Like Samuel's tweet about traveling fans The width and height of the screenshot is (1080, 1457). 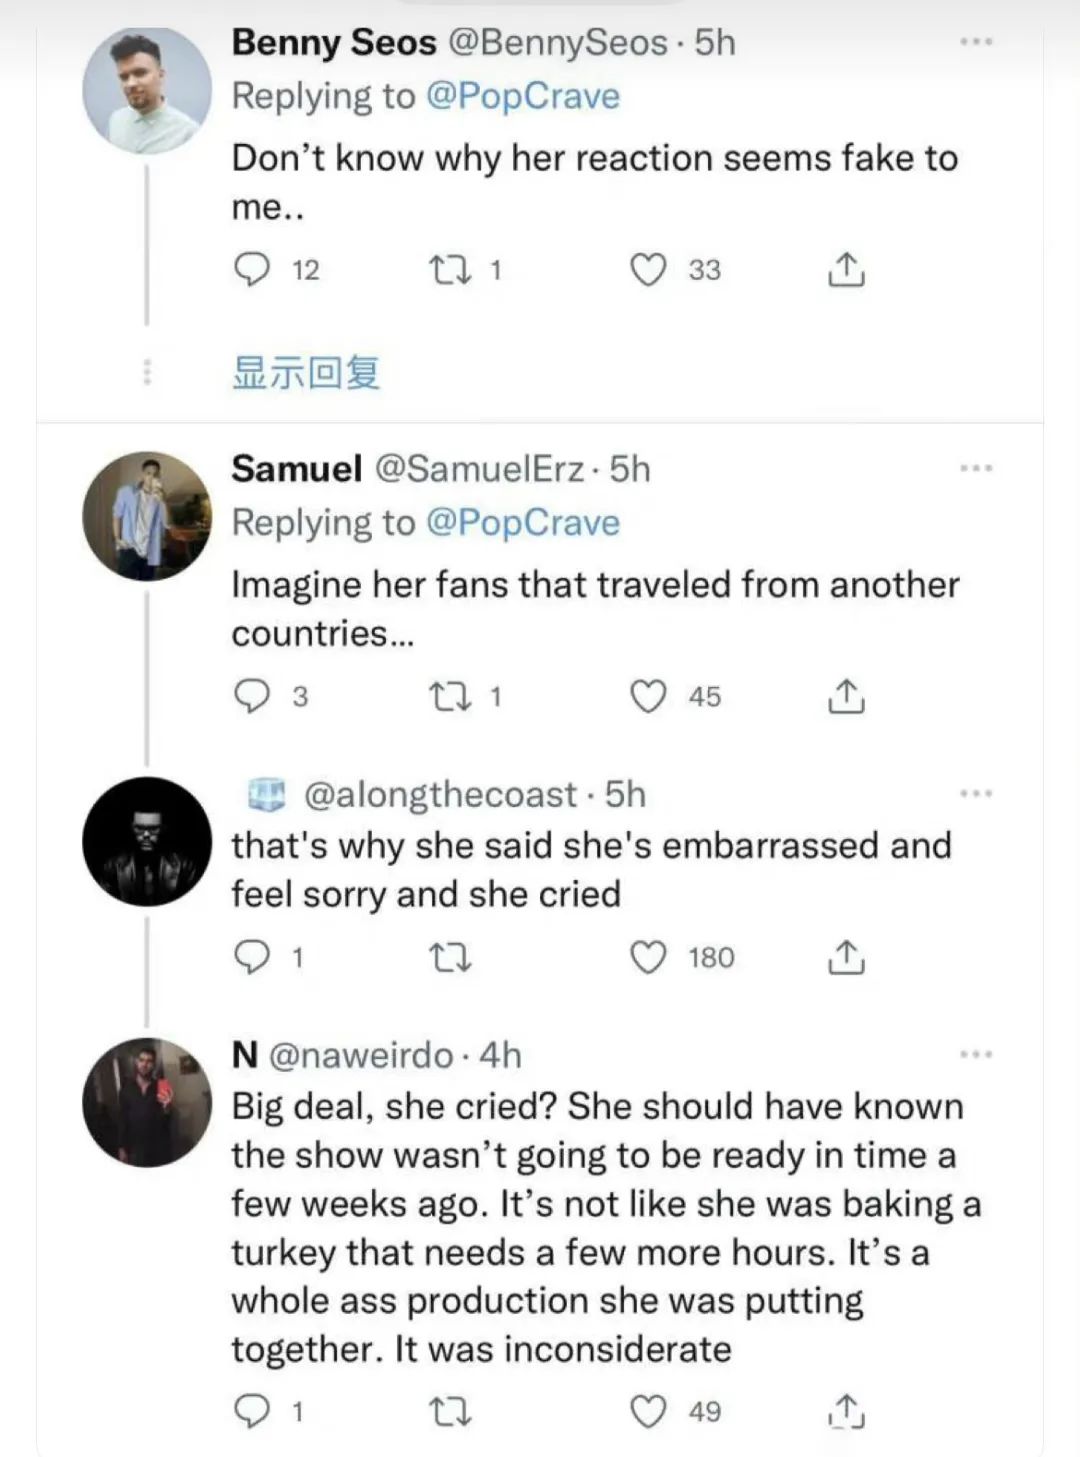pos(648,697)
